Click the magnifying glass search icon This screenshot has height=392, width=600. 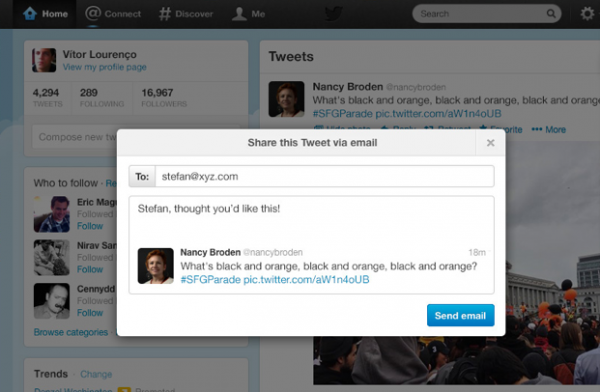[551, 14]
